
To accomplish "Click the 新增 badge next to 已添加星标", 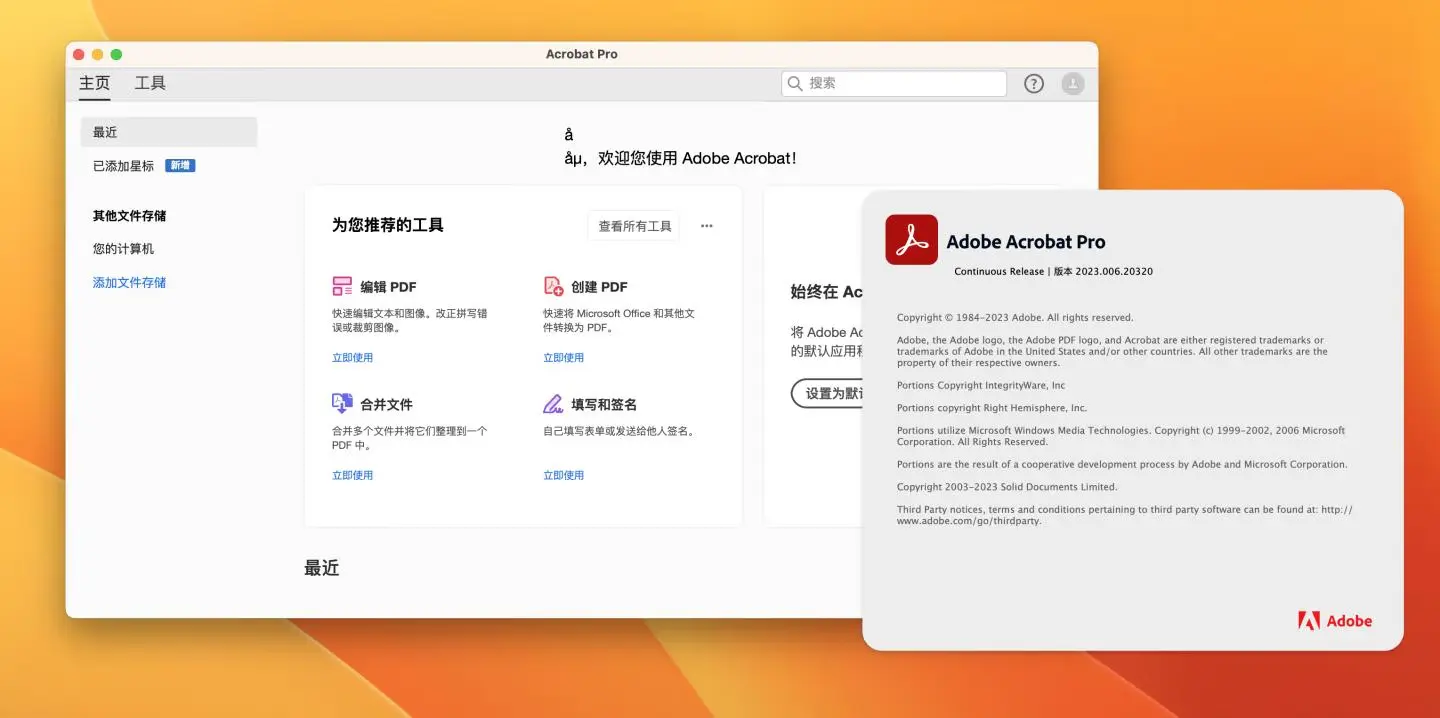I will tap(180, 166).
